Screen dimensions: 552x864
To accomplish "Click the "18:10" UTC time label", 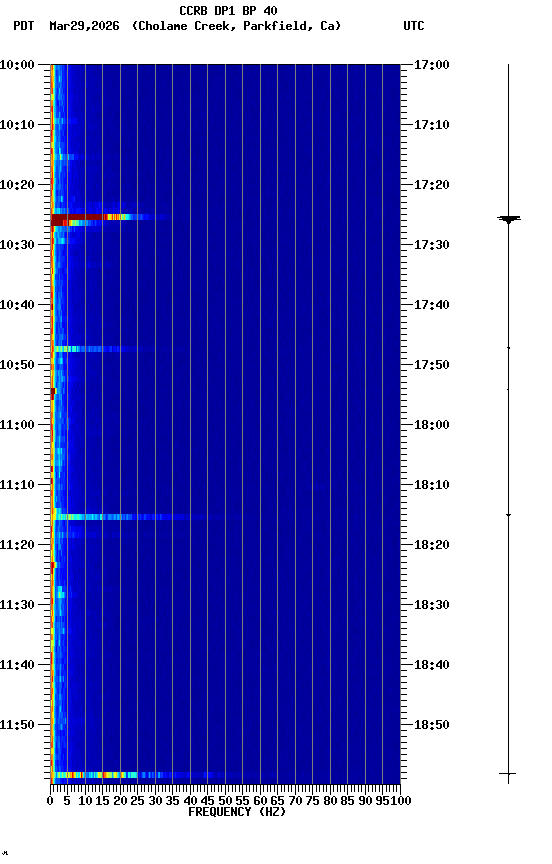I will (x=432, y=485).
